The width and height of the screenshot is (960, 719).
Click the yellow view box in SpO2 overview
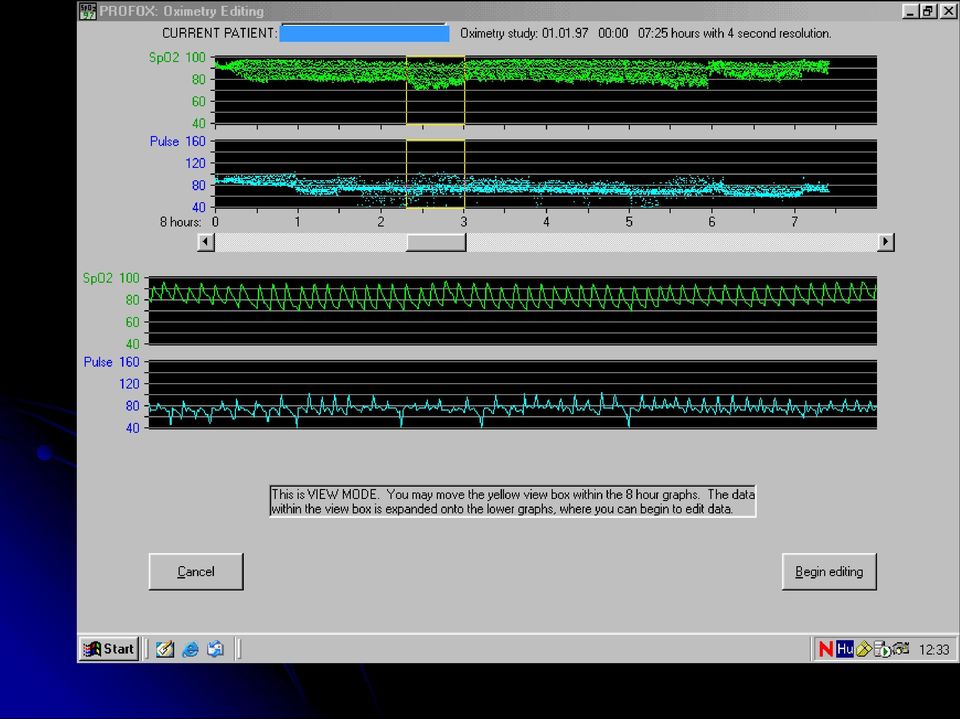[435, 90]
